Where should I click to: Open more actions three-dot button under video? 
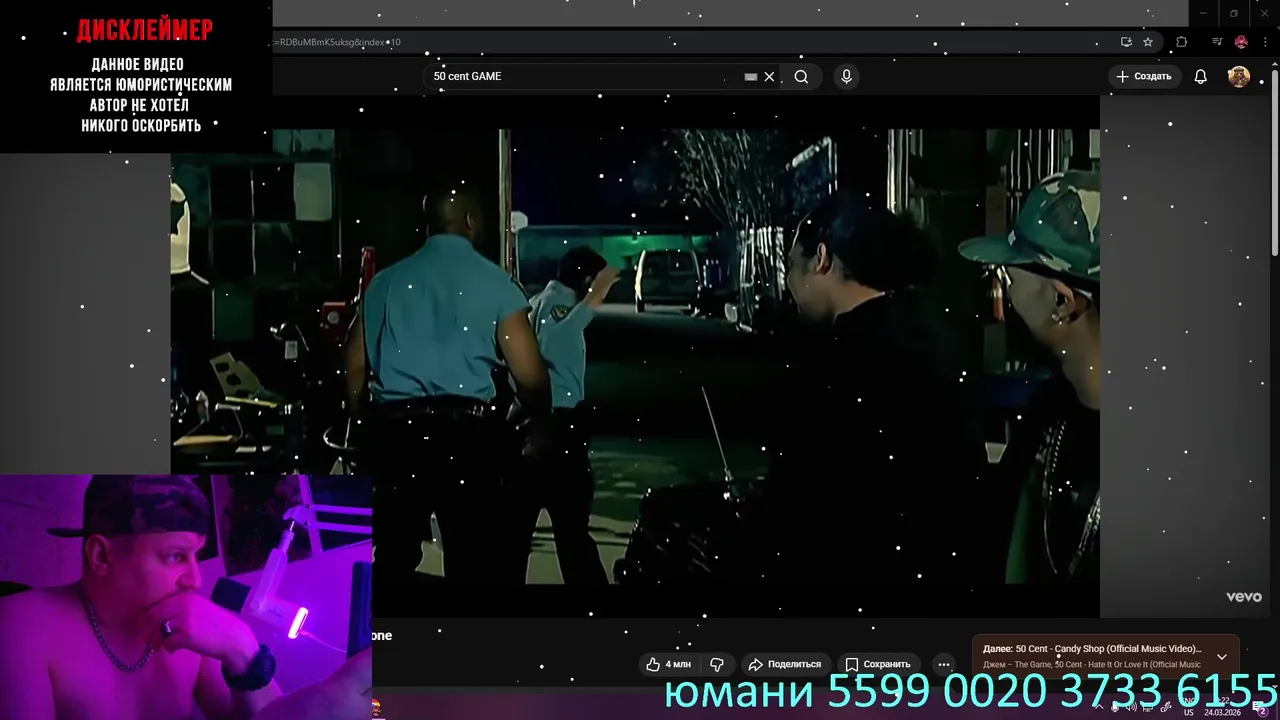coord(944,664)
